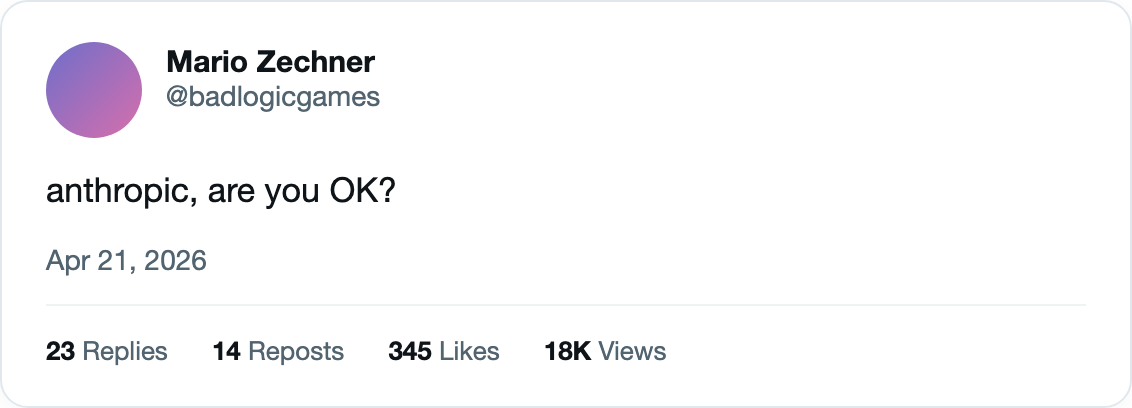The height and width of the screenshot is (408, 1132).
Task: Click the "Views" label text
Action: [x=633, y=351]
